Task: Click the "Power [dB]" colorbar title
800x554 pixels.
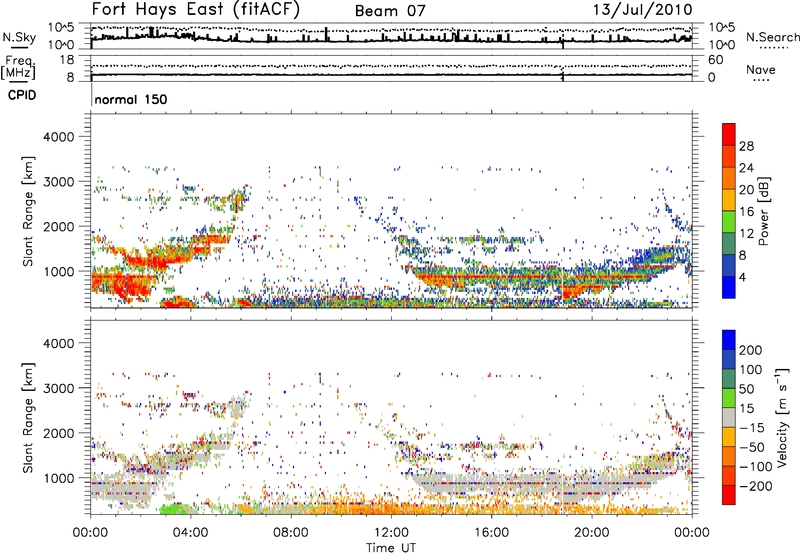Action: (764, 211)
